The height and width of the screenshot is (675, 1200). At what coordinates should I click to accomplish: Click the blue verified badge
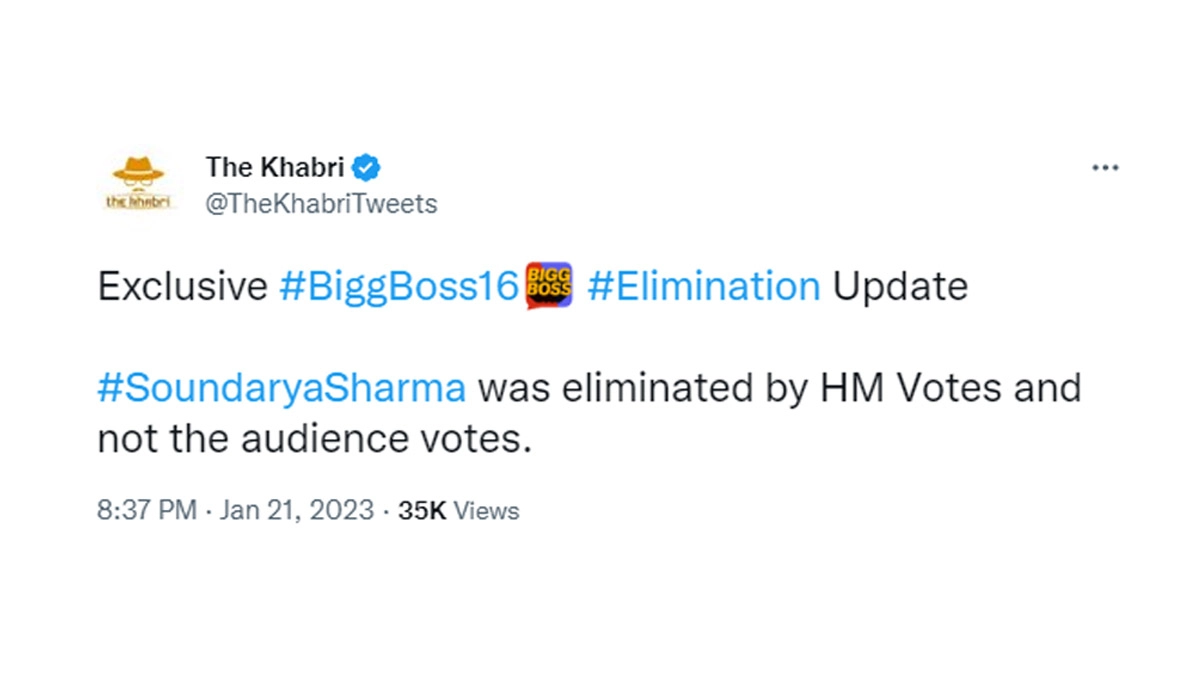coord(368,165)
